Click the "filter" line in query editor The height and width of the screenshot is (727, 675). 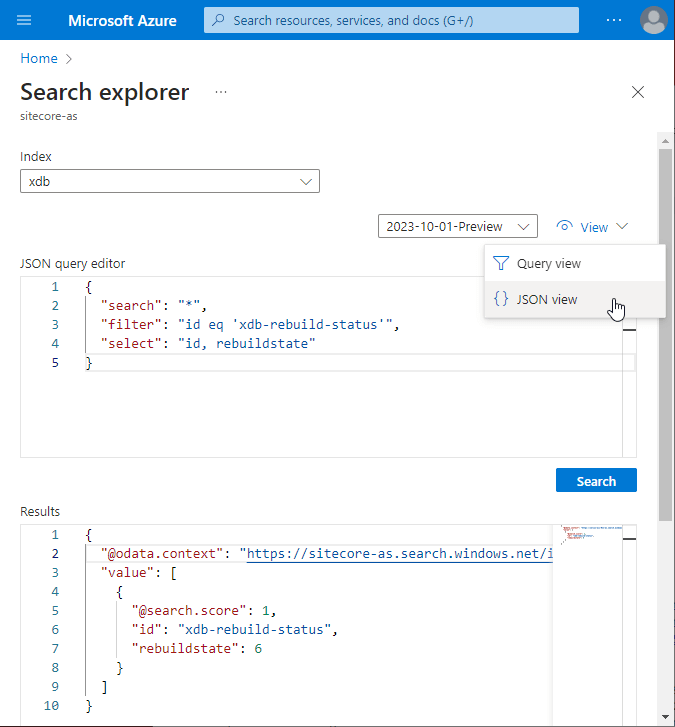250,325
